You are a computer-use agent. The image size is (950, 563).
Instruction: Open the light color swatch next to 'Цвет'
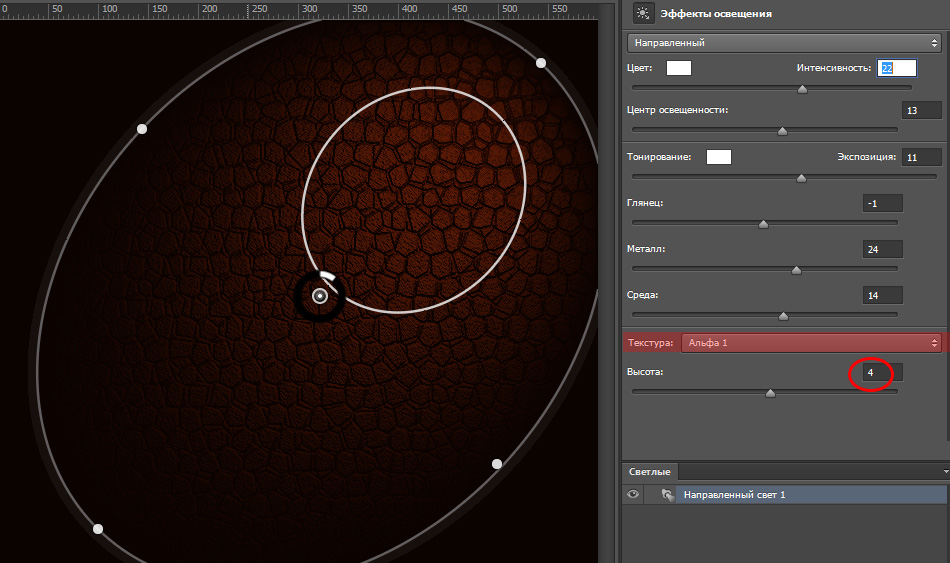tap(679, 68)
